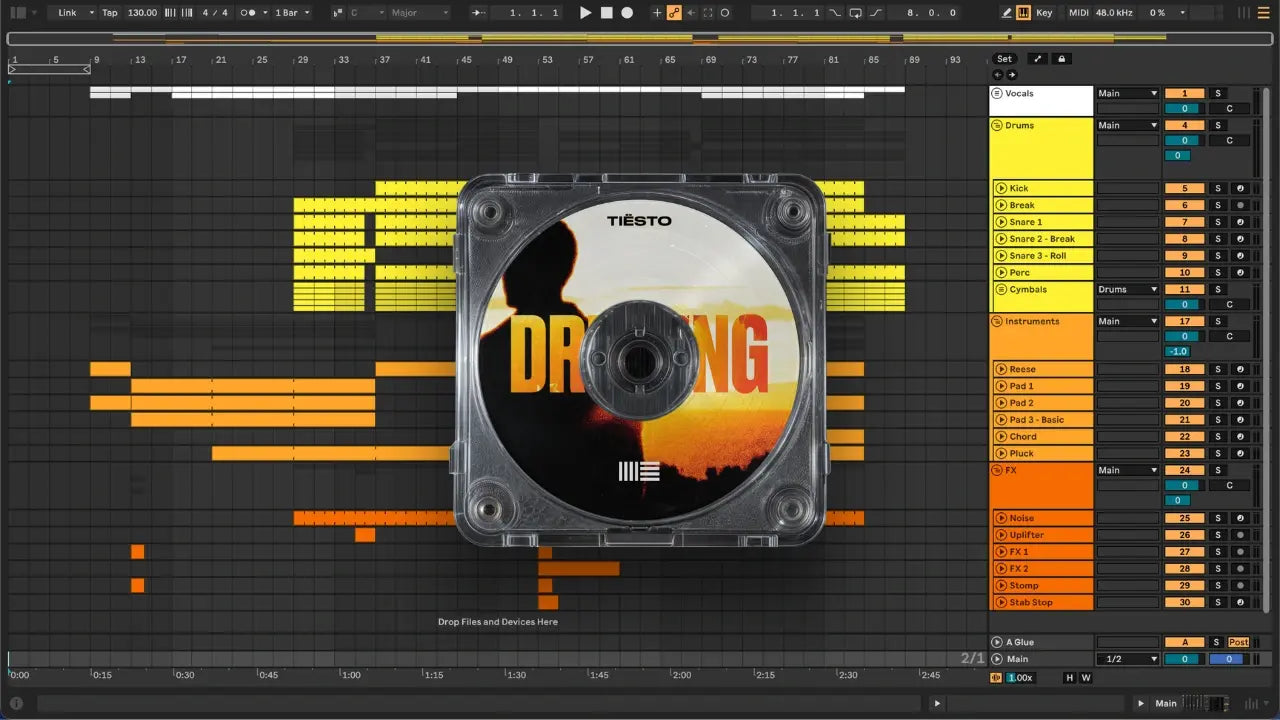Open Main track output 1/2 dropdown

(1127, 659)
